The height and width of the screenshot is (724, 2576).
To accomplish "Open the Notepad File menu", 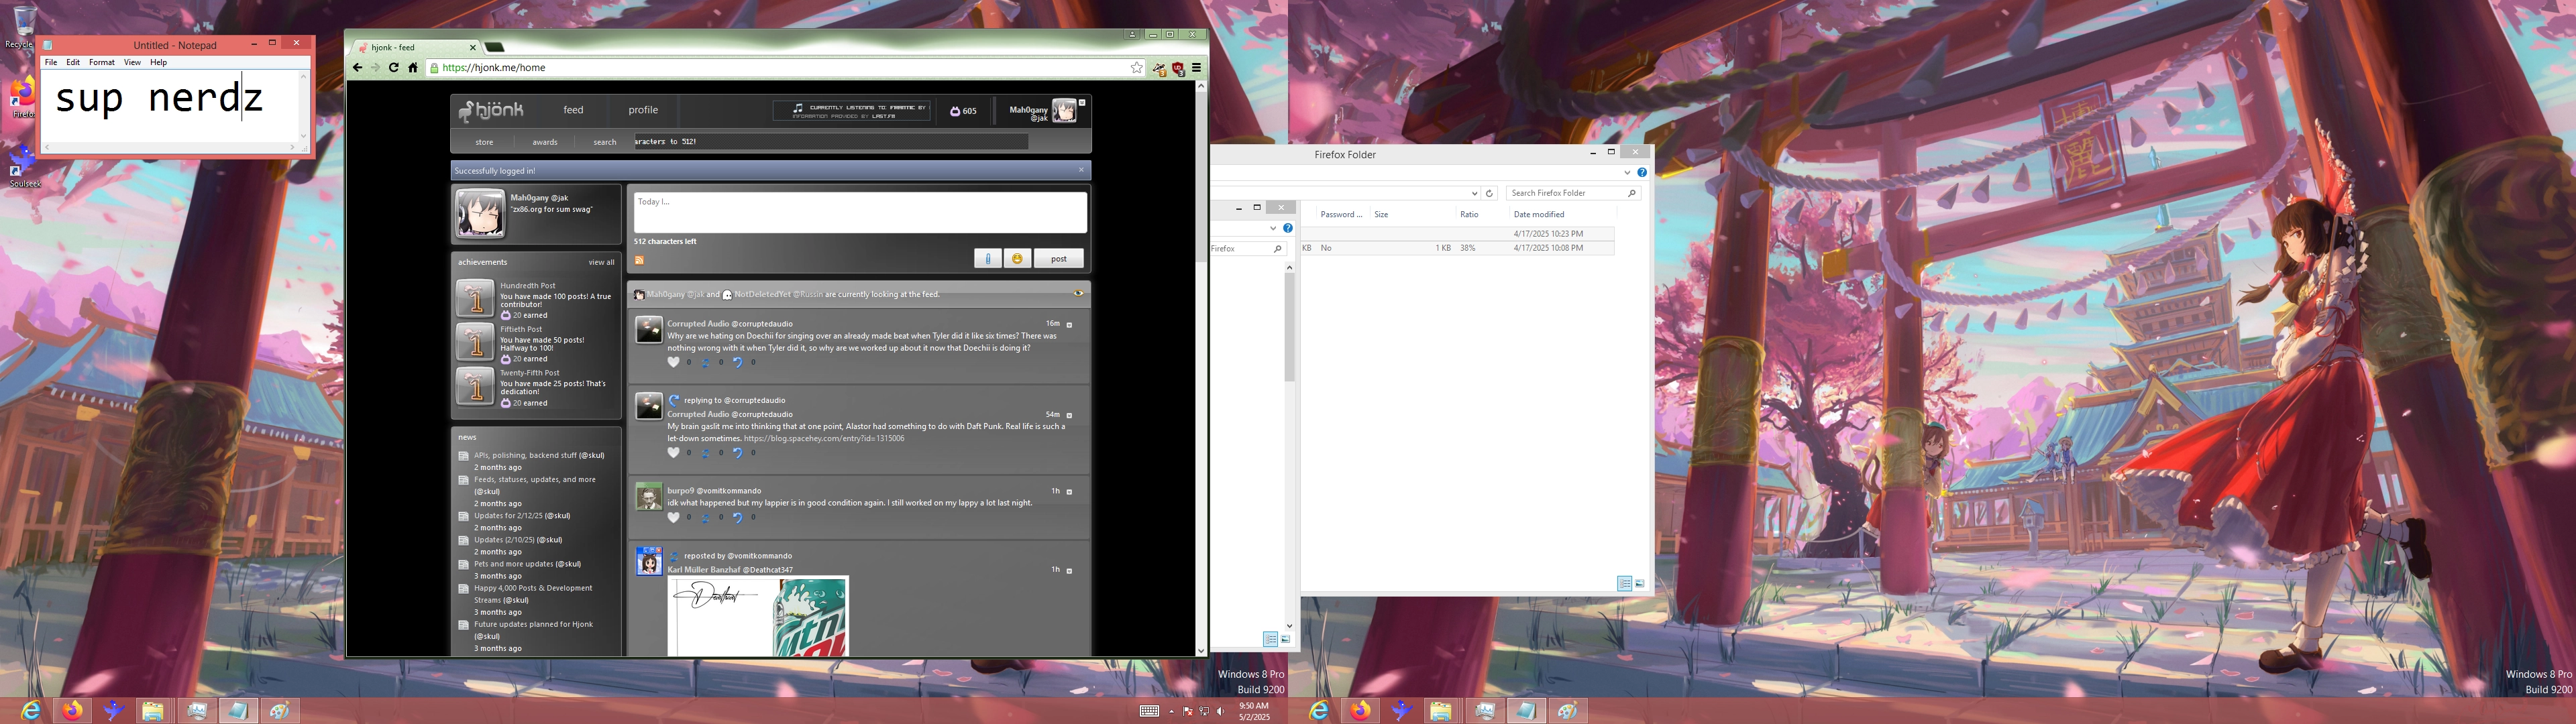I will tap(51, 62).
